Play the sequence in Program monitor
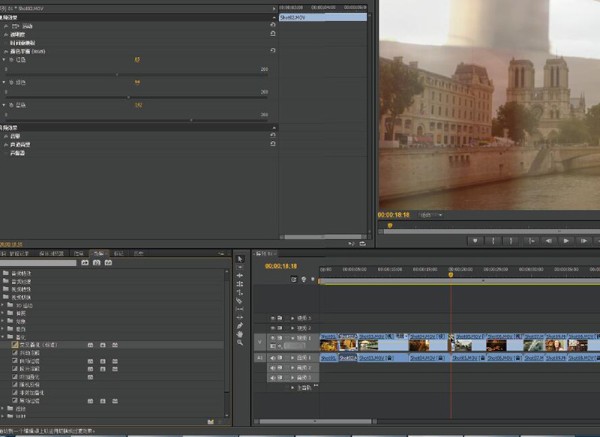Image resolution: width=600 pixels, height=437 pixels. point(566,241)
